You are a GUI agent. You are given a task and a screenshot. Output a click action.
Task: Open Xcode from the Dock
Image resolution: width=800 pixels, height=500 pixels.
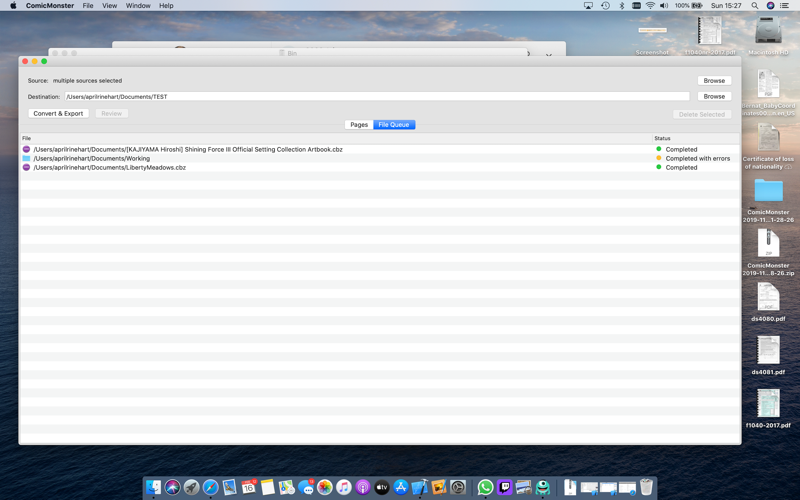click(x=419, y=487)
